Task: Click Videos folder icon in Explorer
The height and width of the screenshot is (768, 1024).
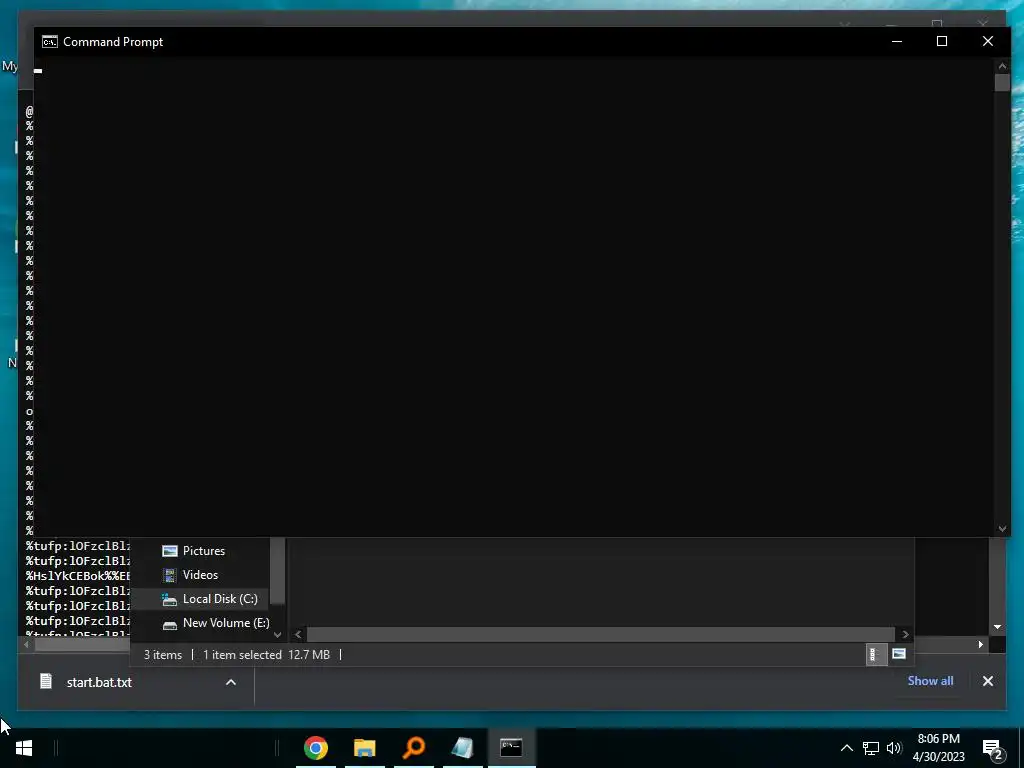Action: 170,575
